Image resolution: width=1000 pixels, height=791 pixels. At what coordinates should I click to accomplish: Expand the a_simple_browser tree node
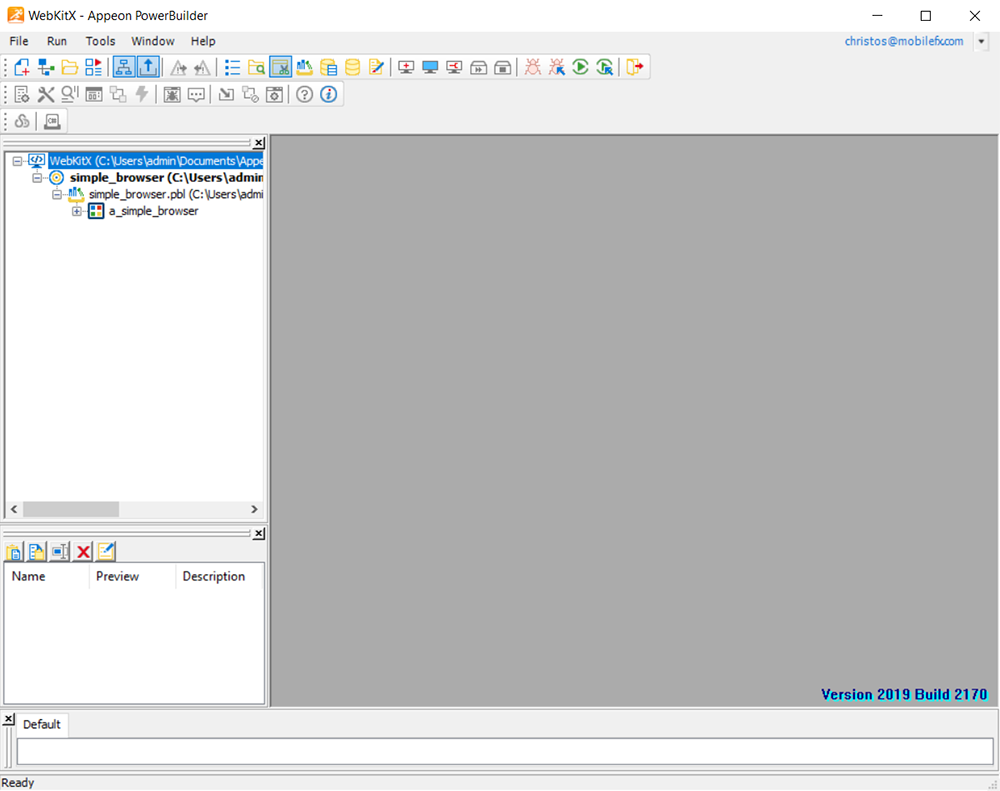77,211
